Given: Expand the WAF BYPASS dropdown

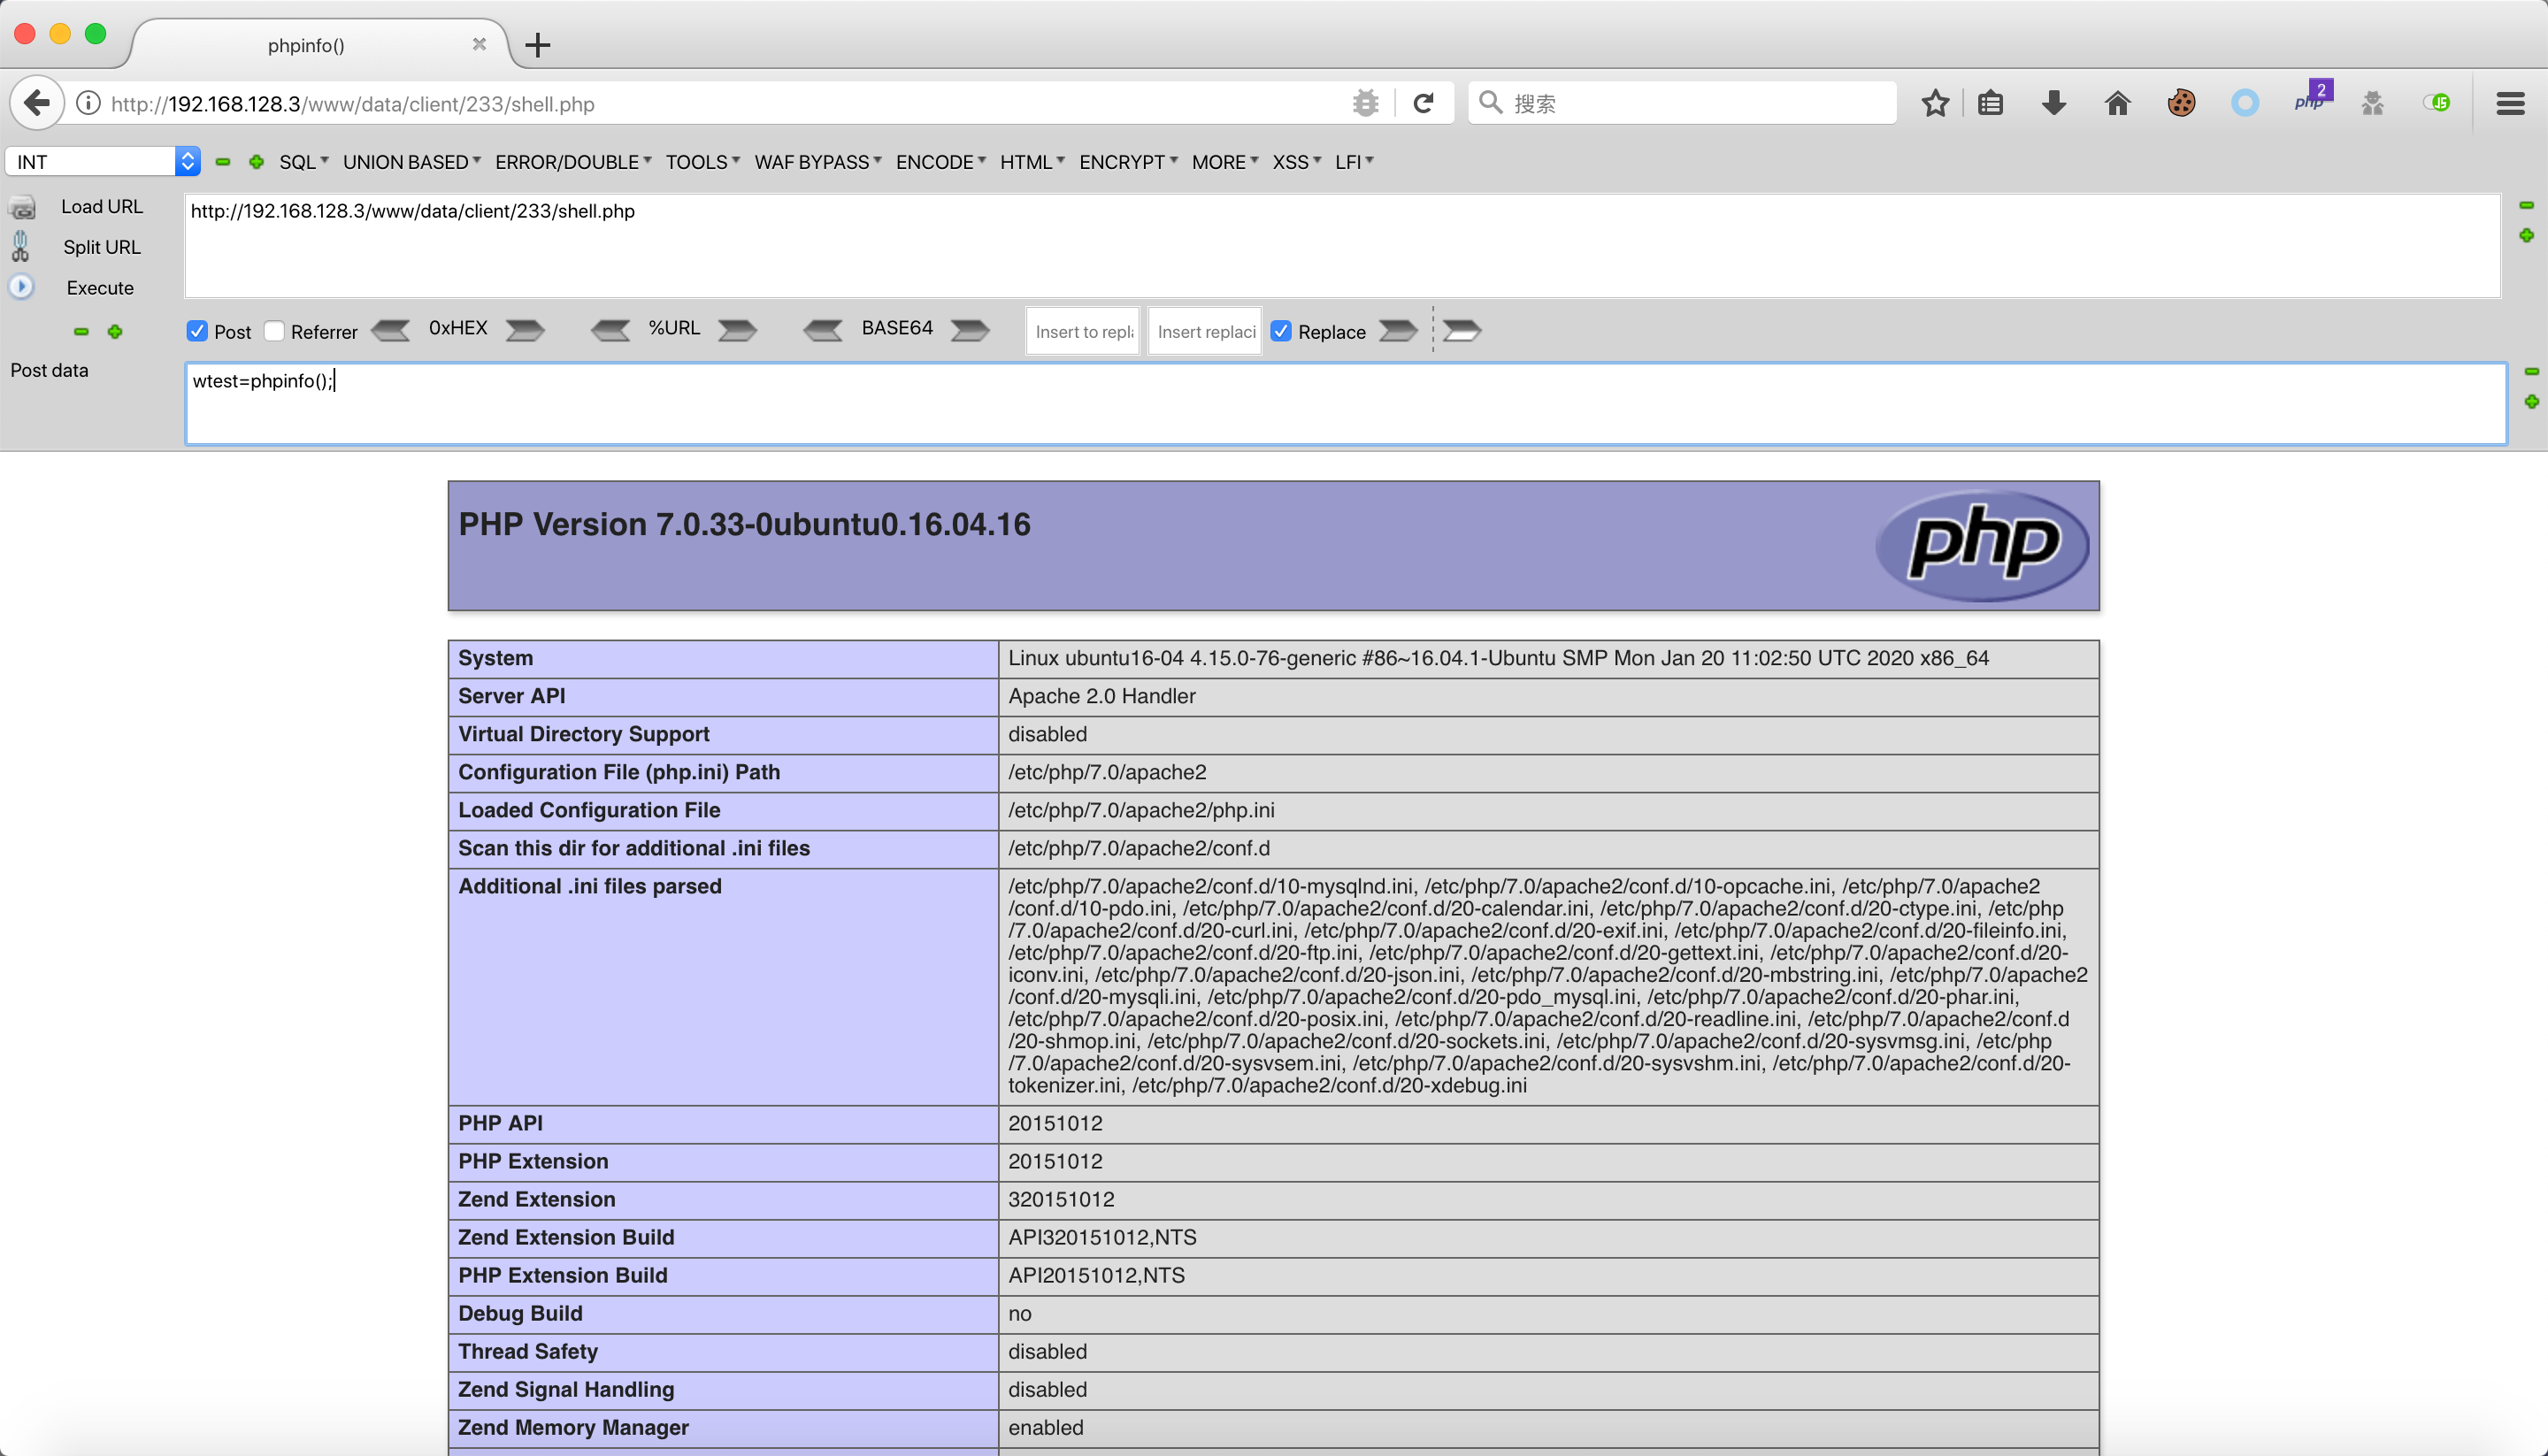Looking at the screenshot, I should point(817,162).
